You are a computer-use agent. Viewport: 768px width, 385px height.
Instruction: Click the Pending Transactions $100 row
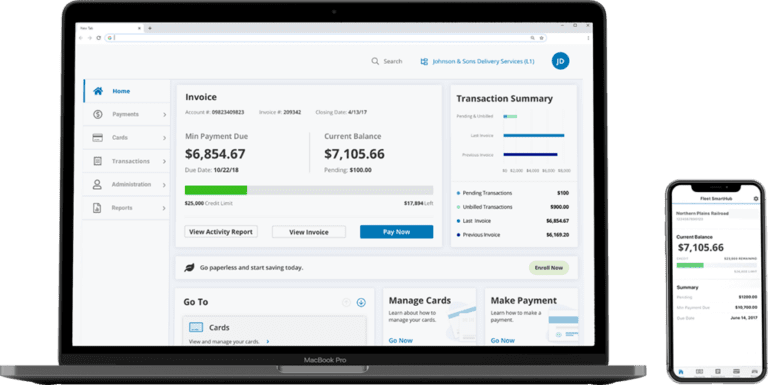tap(513, 193)
